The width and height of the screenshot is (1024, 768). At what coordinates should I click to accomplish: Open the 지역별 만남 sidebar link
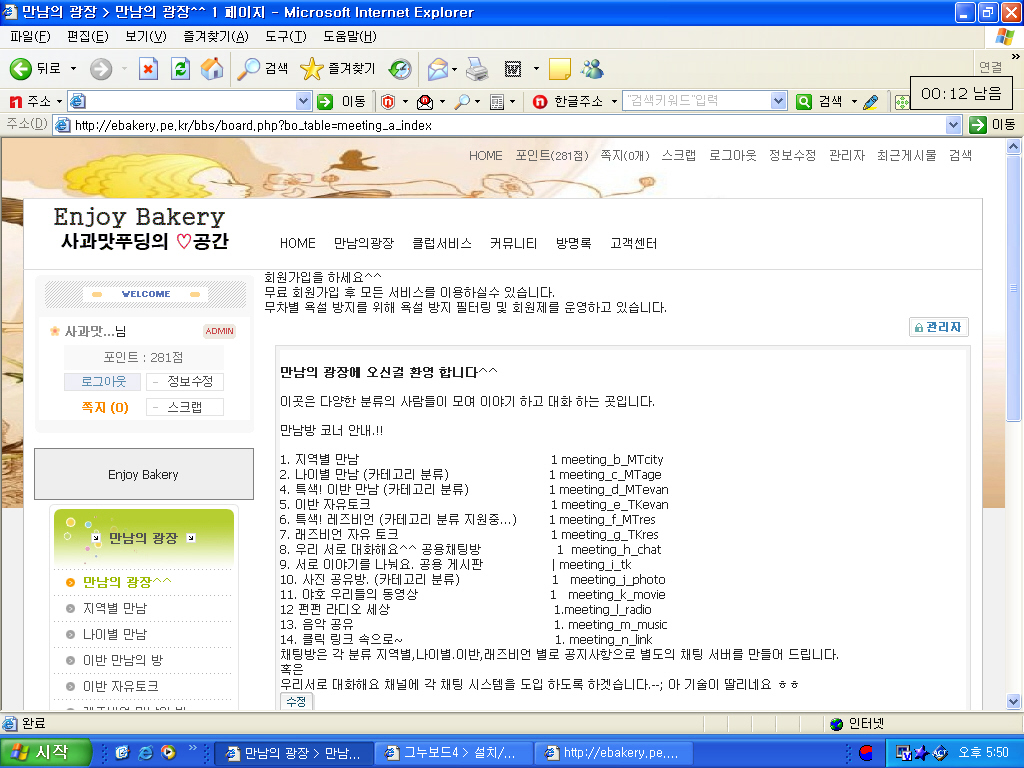(x=114, y=608)
